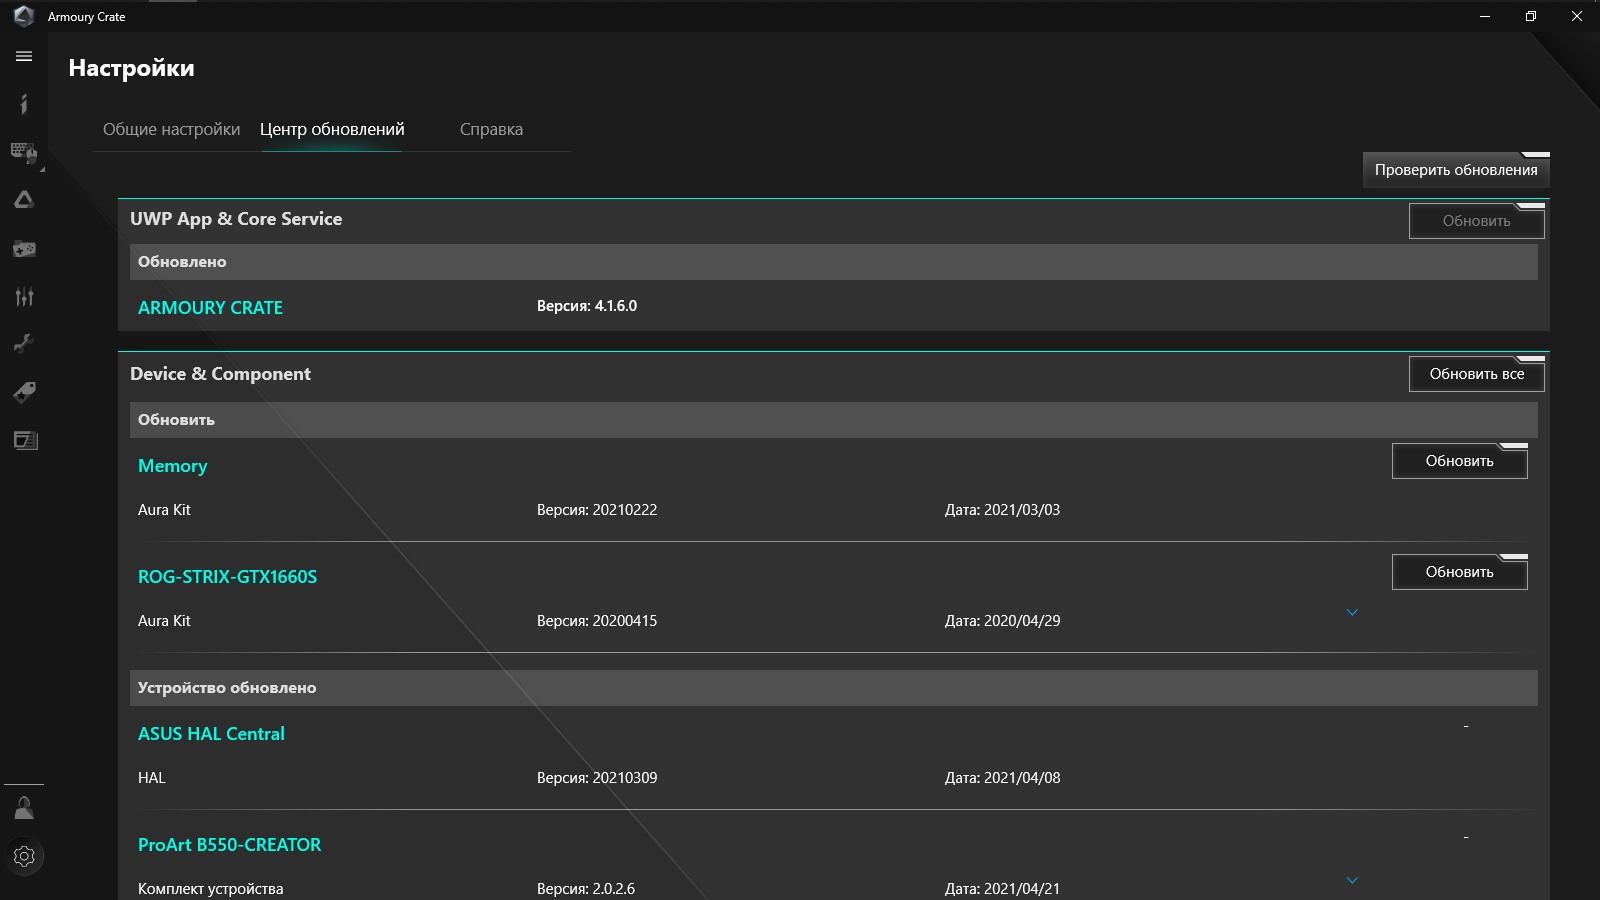
Task: Click Aura Kit label under Memory
Action: pyautogui.click(x=164, y=510)
